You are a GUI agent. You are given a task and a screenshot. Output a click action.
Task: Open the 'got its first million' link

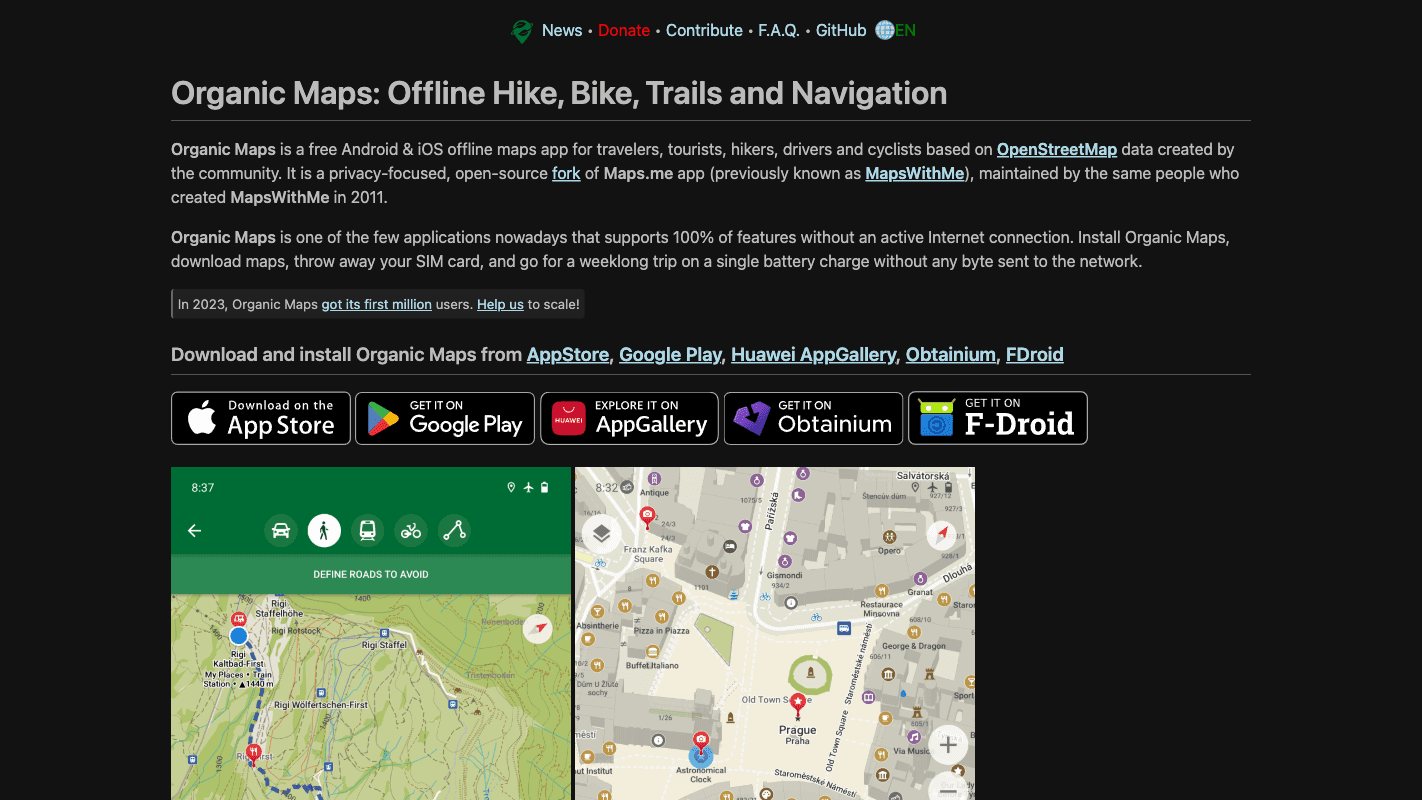pyautogui.click(x=376, y=304)
